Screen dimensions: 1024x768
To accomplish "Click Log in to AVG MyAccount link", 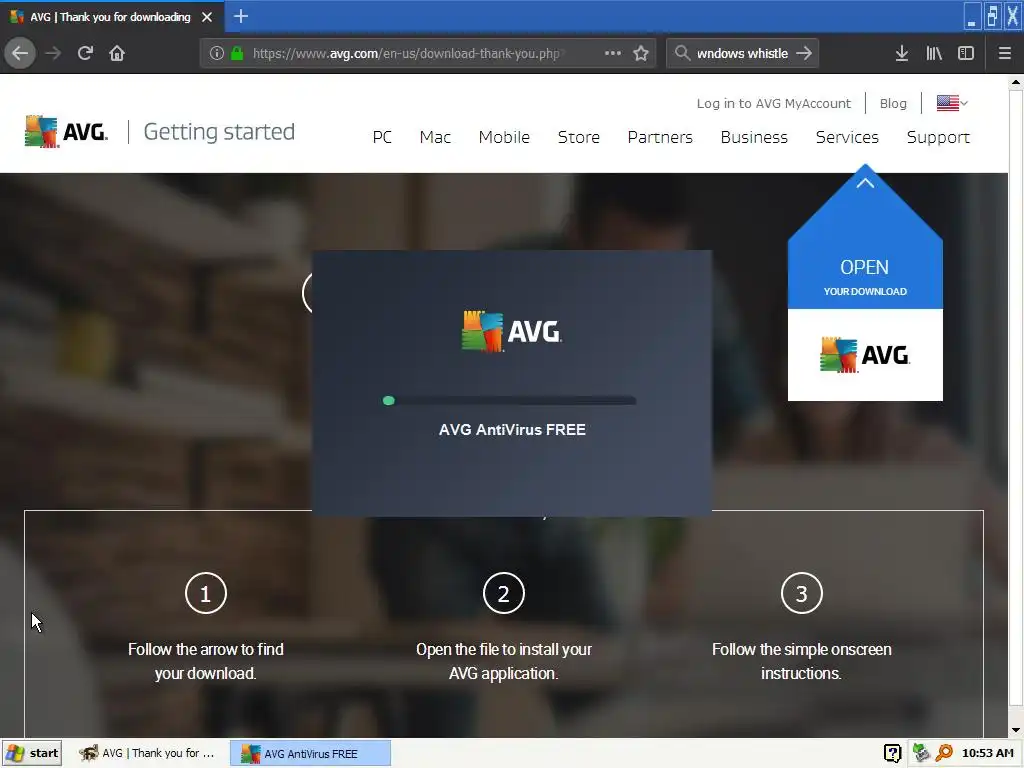I will 773,103.
